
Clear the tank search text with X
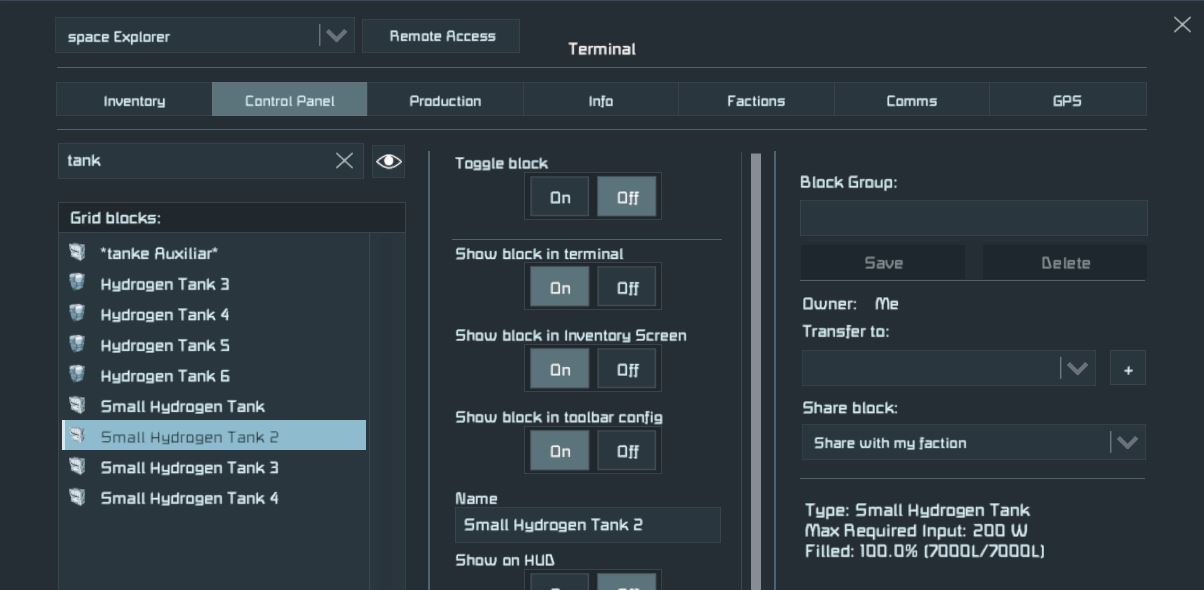point(344,161)
